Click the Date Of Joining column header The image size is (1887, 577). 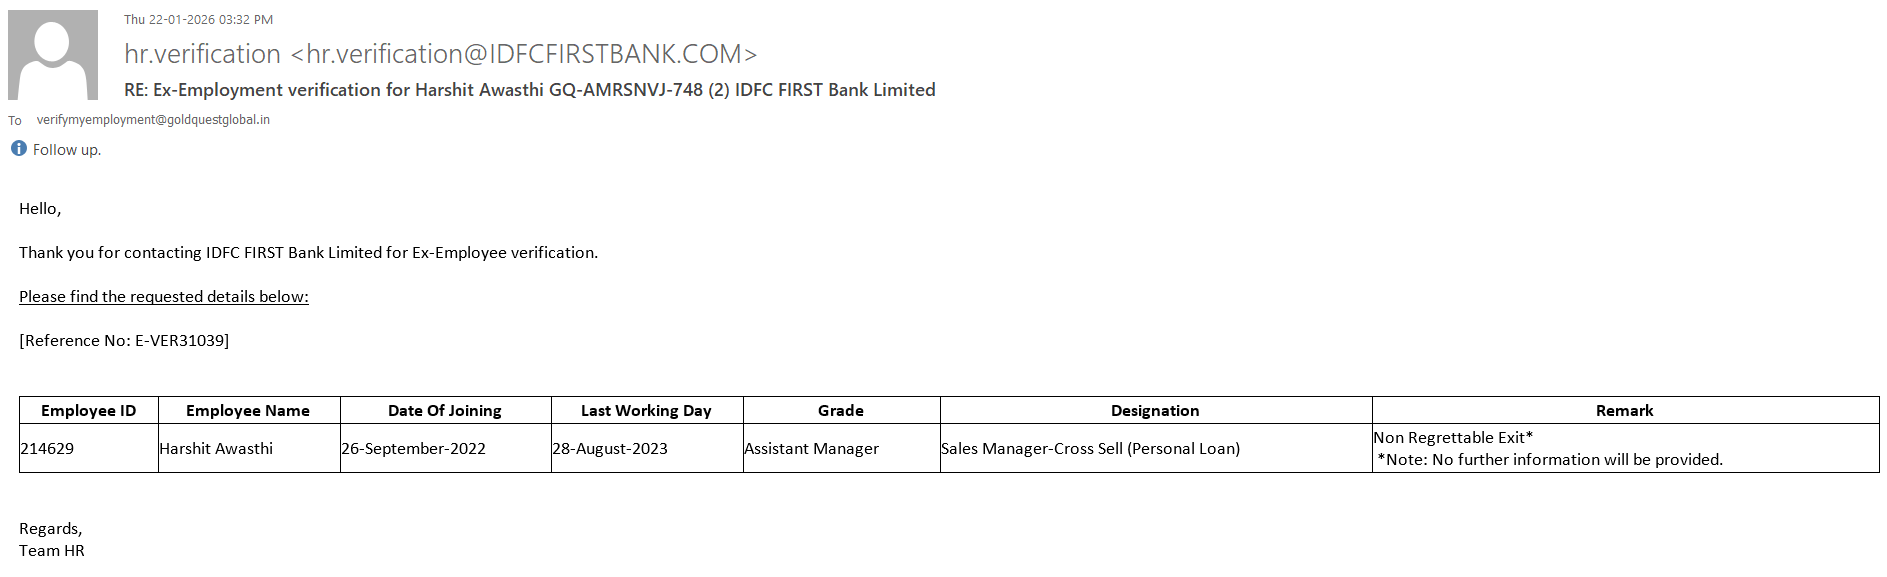click(445, 411)
